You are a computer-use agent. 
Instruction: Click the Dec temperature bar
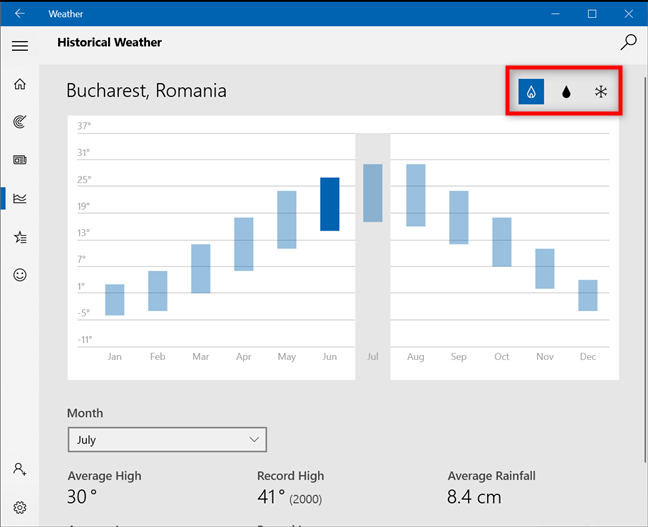pos(587,295)
